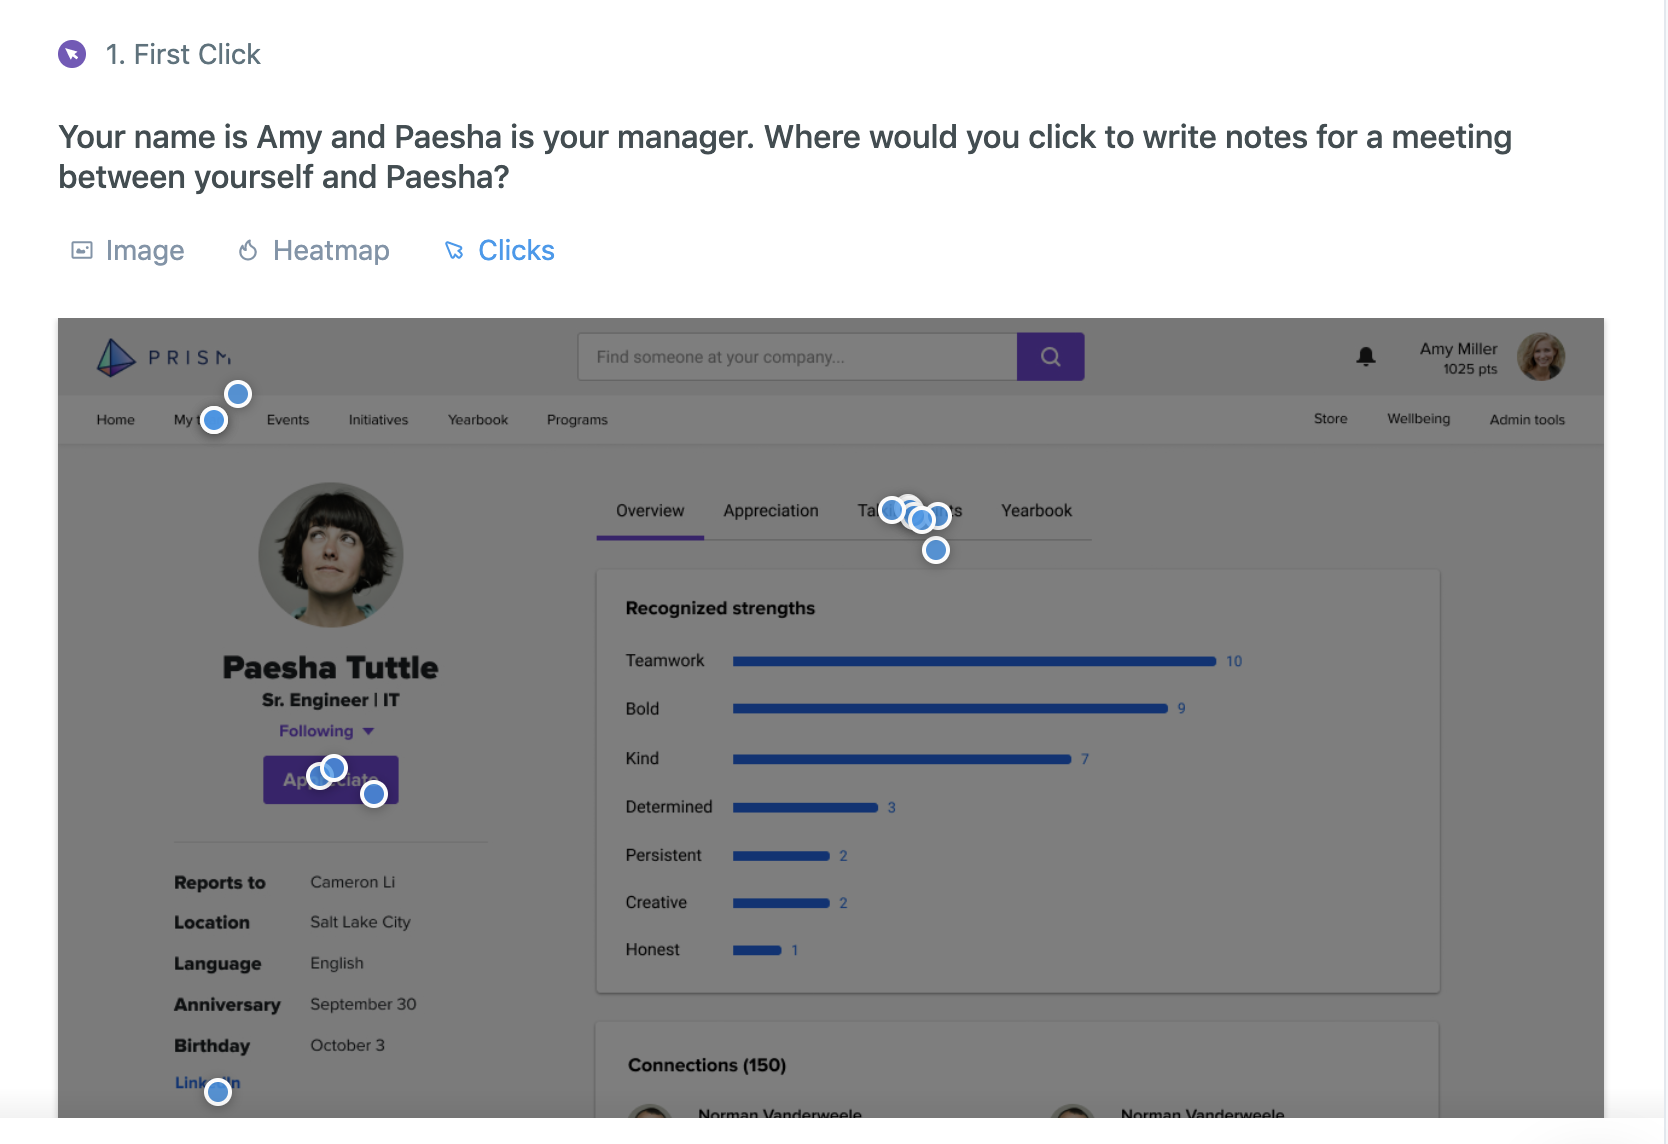The image size is (1668, 1144).
Task: Click the Paesha Tuttle name heading
Action: point(330,667)
